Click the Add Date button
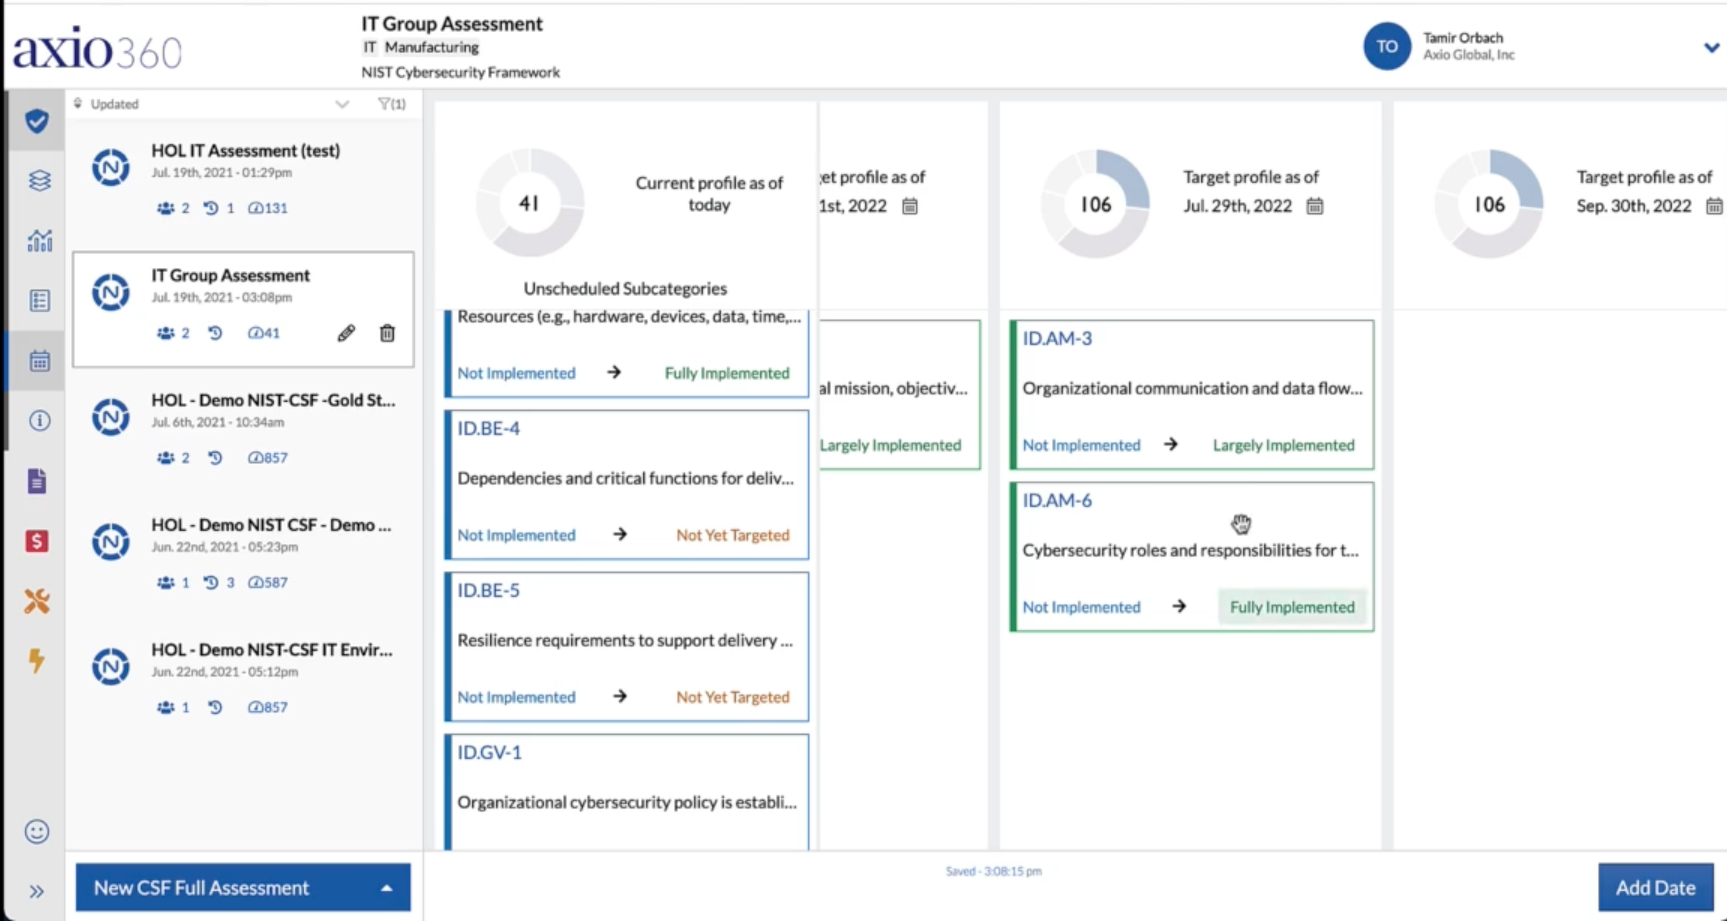The width and height of the screenshot is (1727, 921). (x=1655, y=887)
